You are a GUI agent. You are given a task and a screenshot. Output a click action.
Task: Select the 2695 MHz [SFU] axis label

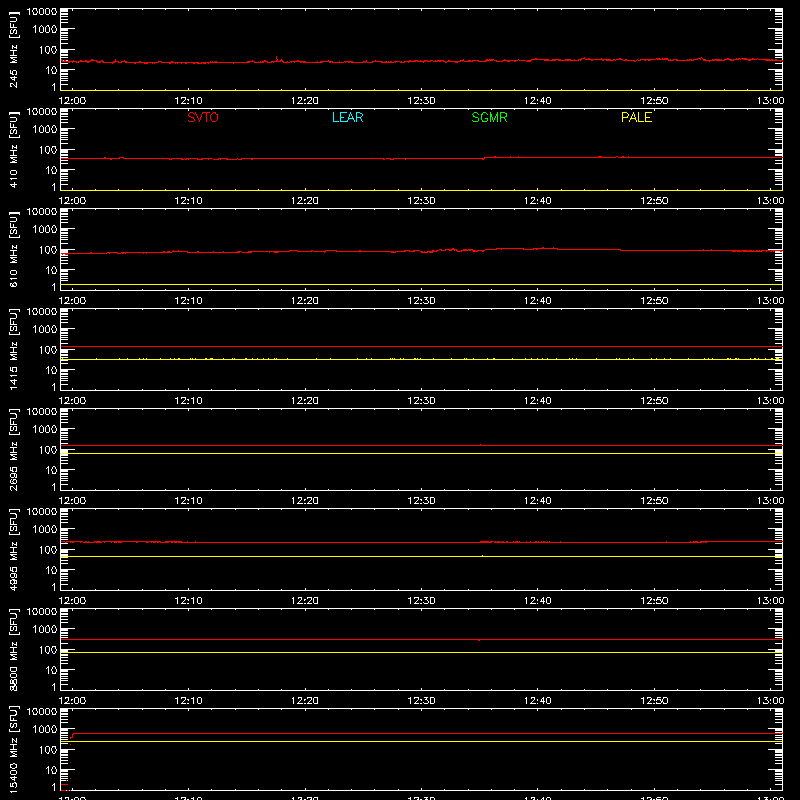[x=13, y=449]
